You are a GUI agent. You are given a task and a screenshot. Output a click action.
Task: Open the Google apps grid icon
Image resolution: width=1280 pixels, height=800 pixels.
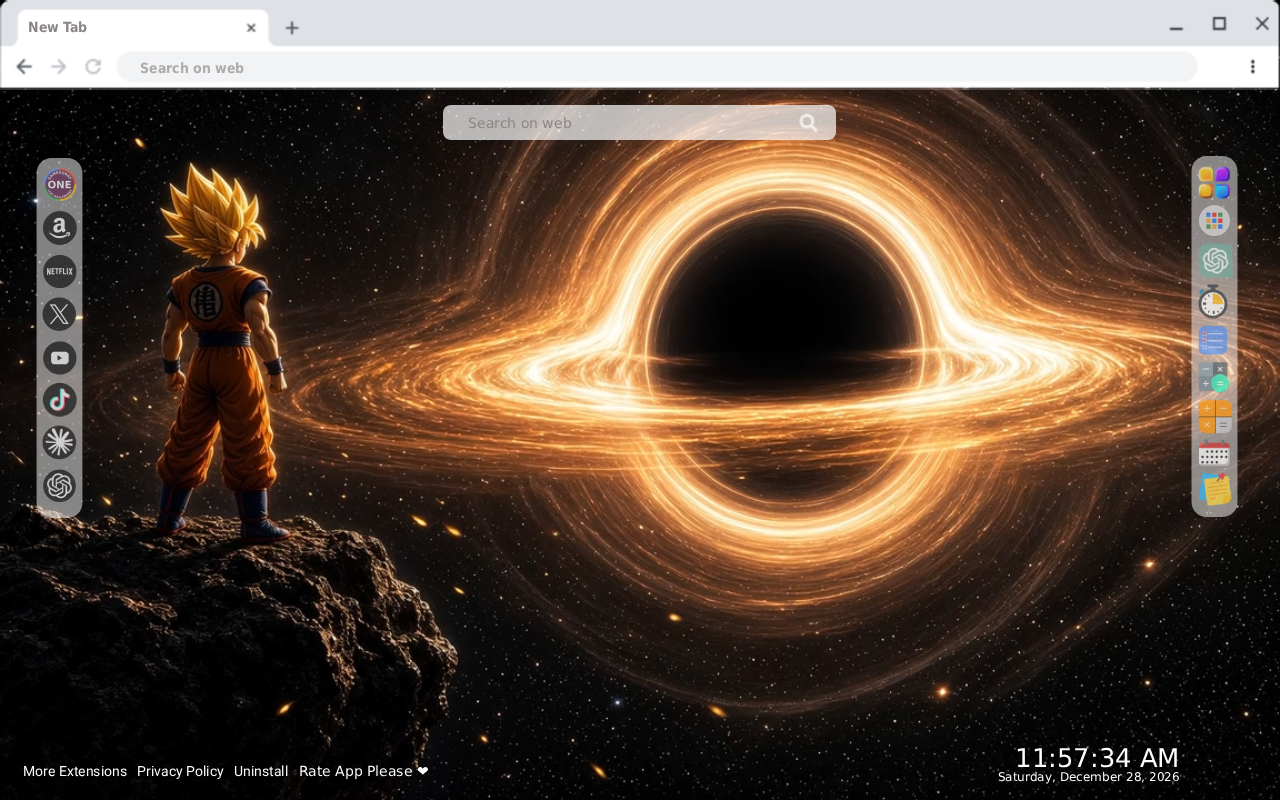click(x=1214, y=222)
